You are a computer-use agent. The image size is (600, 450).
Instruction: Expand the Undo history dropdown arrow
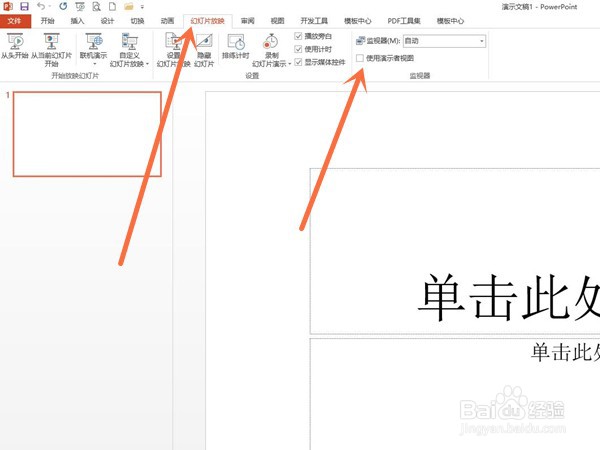click(50, 7)
